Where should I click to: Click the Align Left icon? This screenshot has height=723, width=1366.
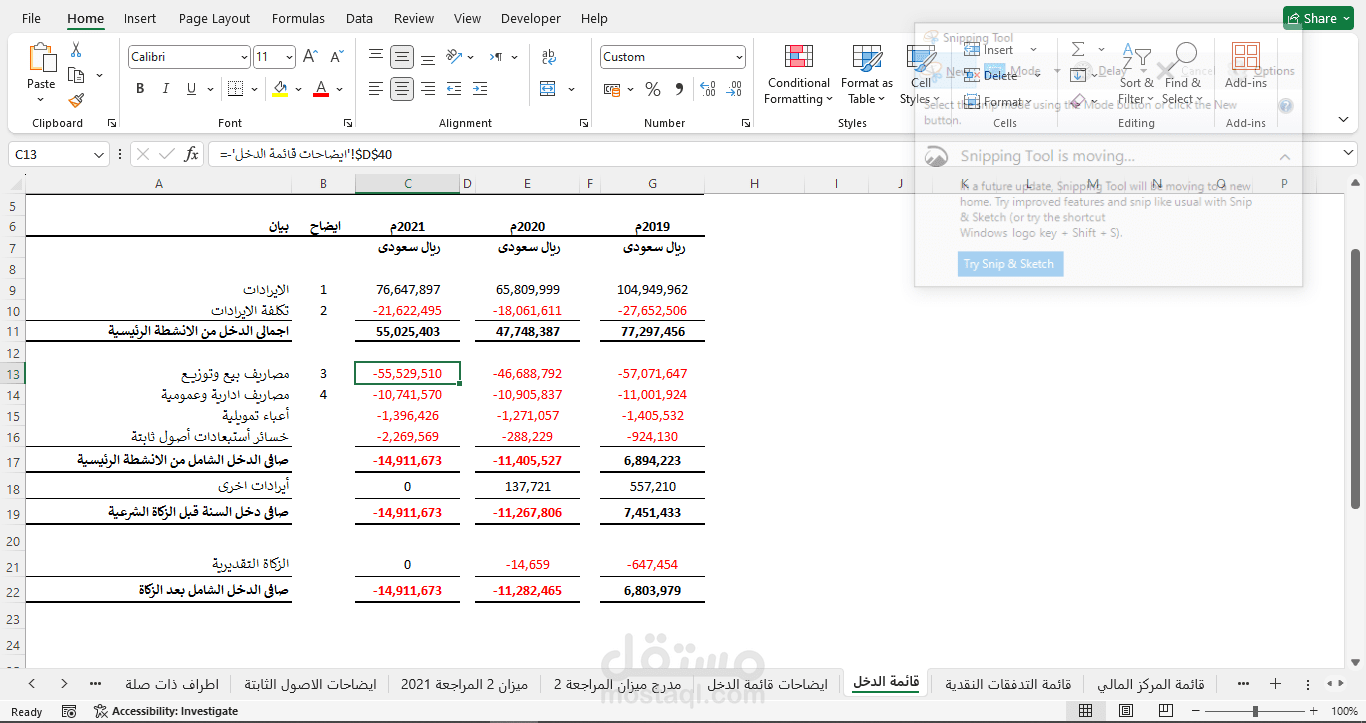[376, 89]
